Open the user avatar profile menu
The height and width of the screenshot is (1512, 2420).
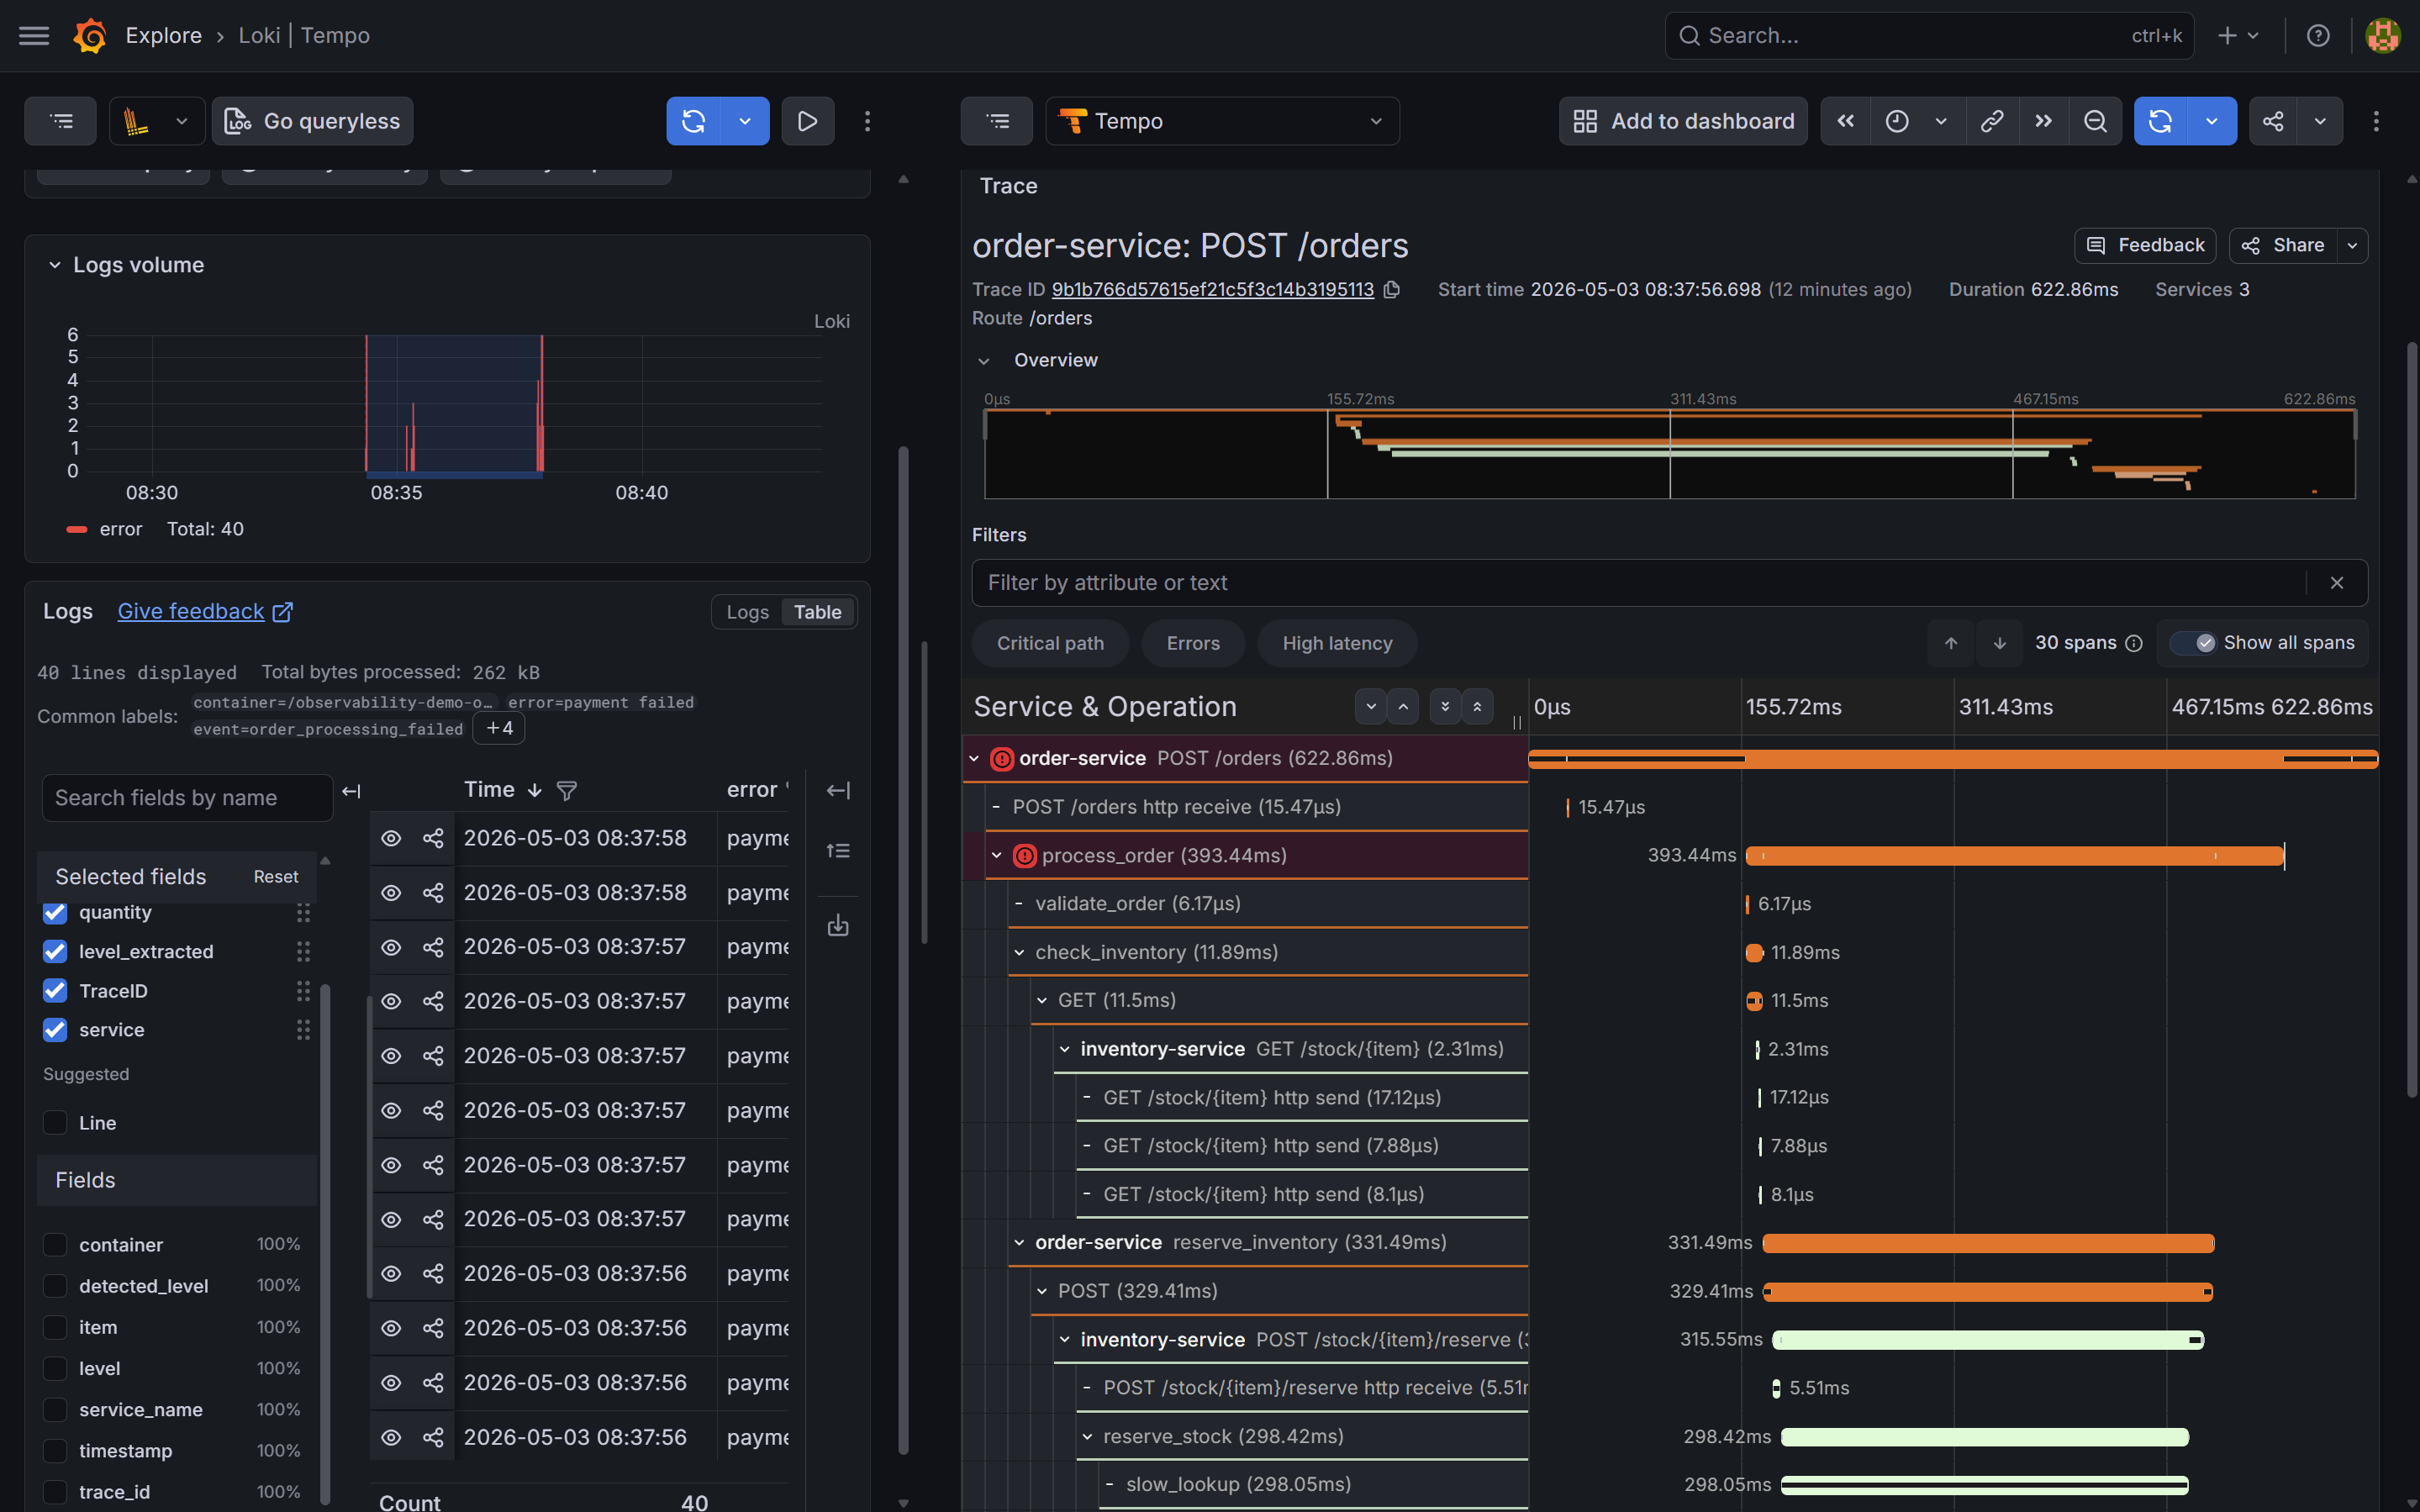click(2383, 36)
